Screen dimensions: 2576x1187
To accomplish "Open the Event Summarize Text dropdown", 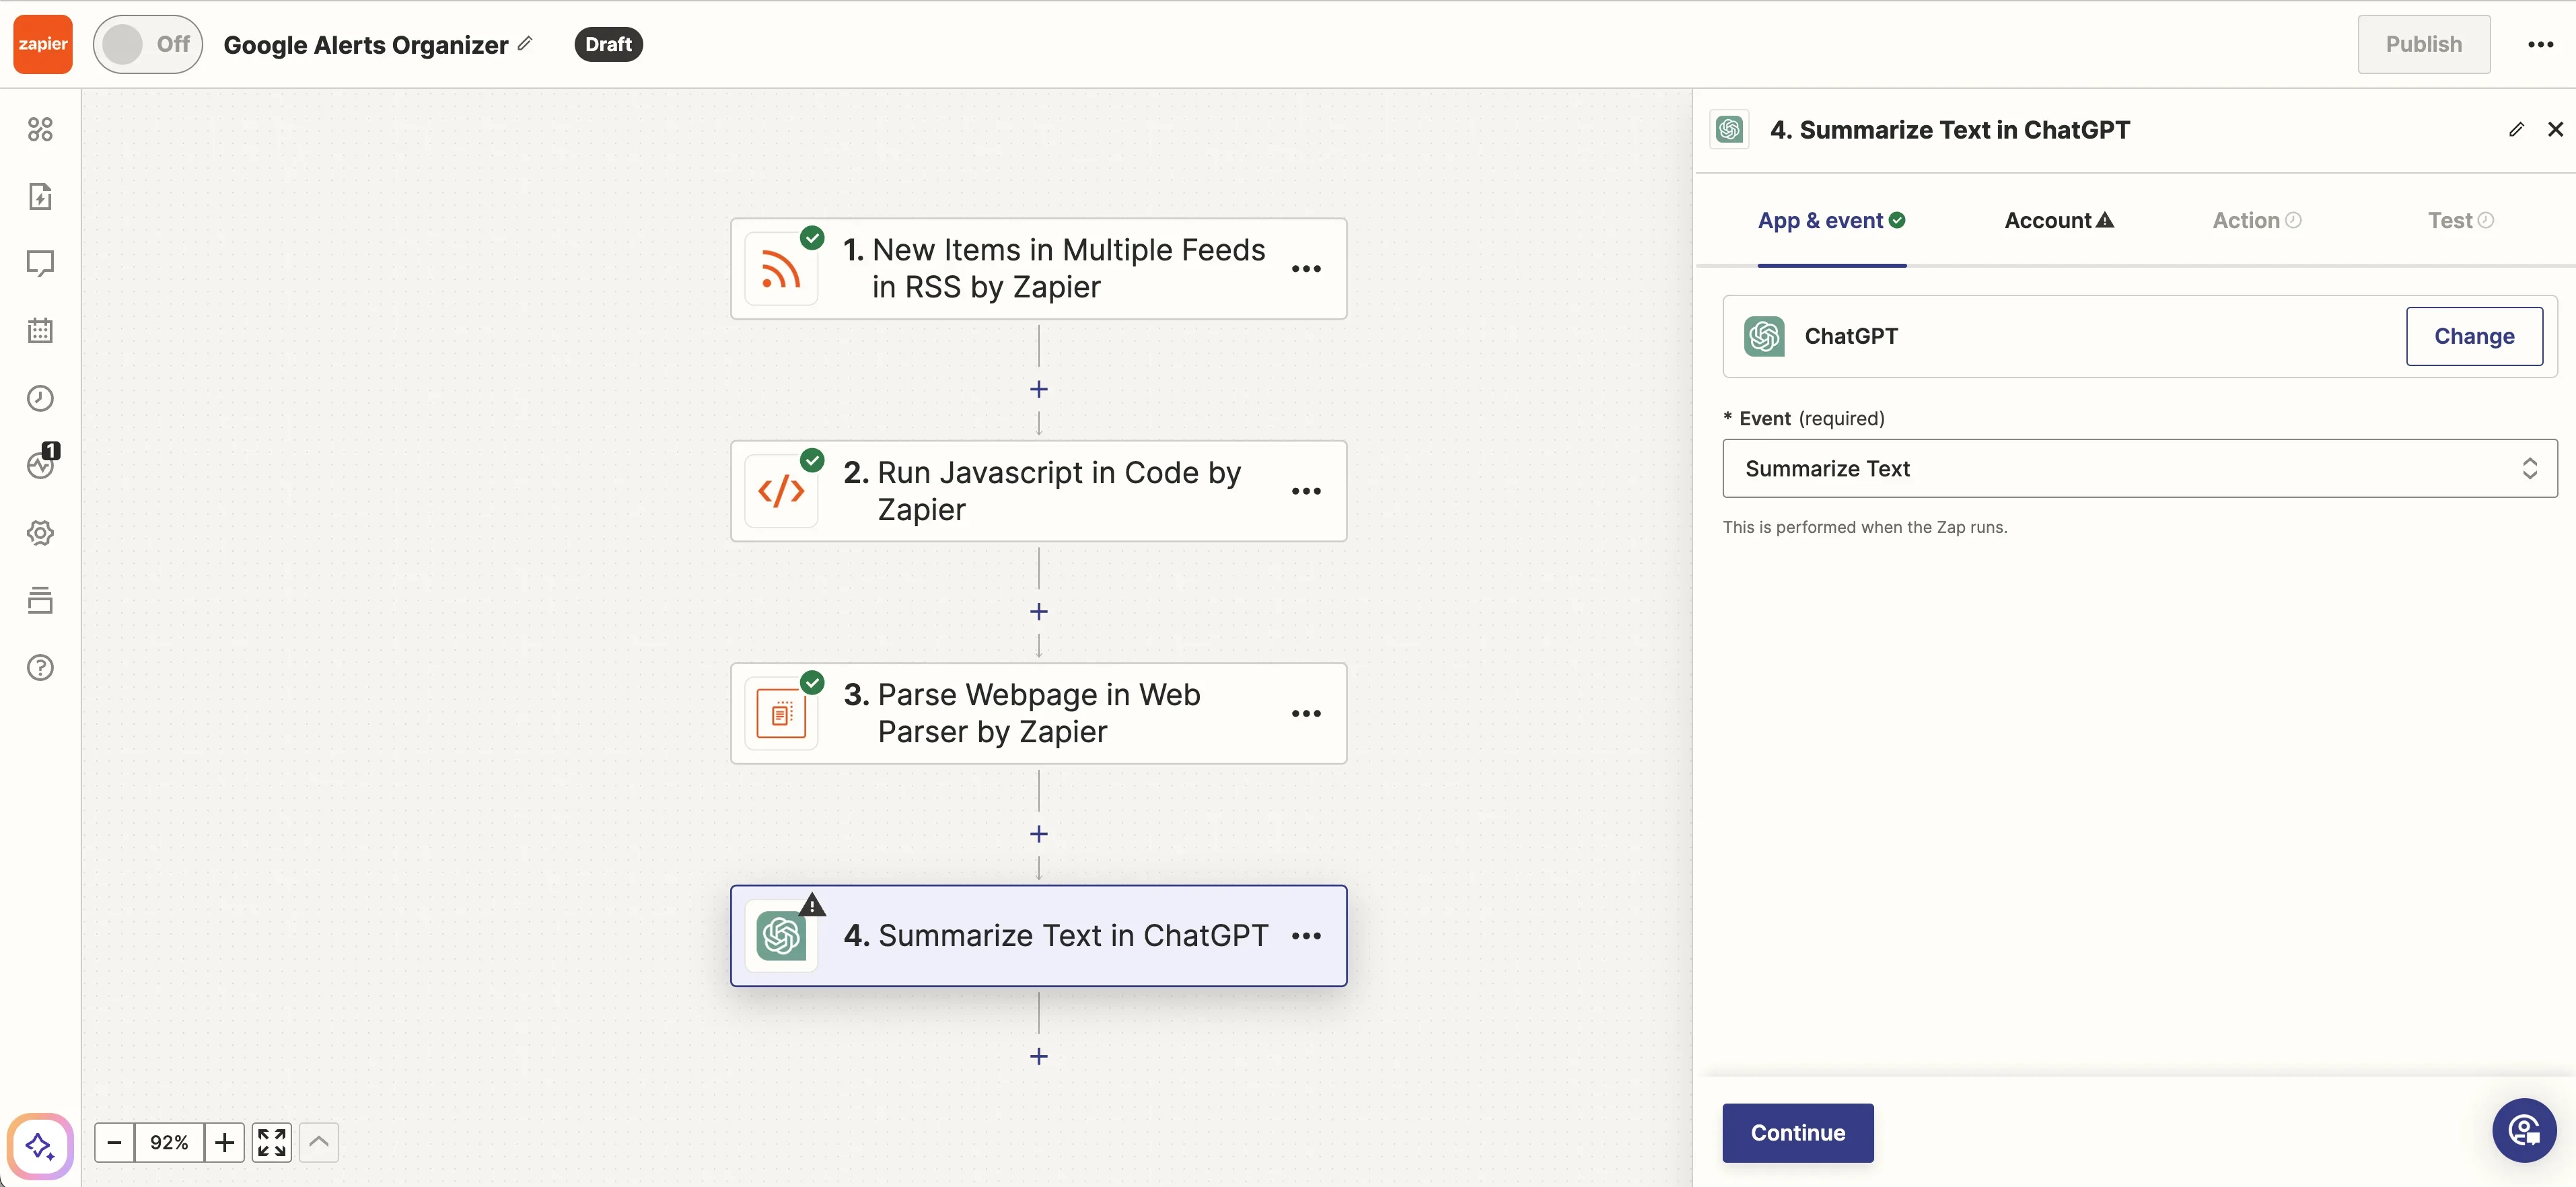I will click(x=2139, y=468).
